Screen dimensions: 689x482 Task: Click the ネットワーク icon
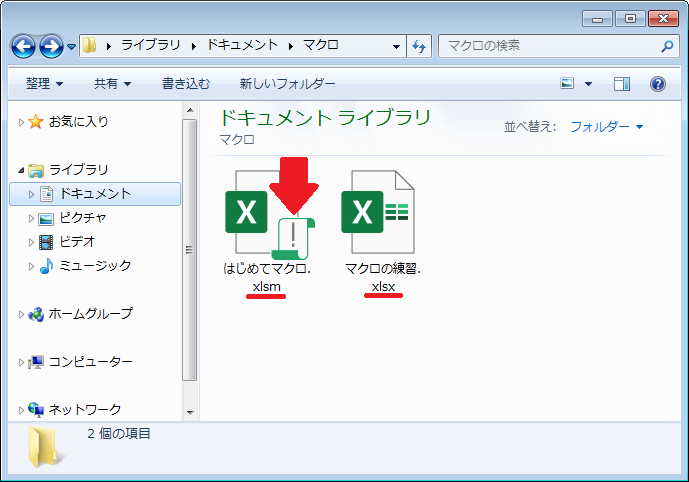point(36,410)
